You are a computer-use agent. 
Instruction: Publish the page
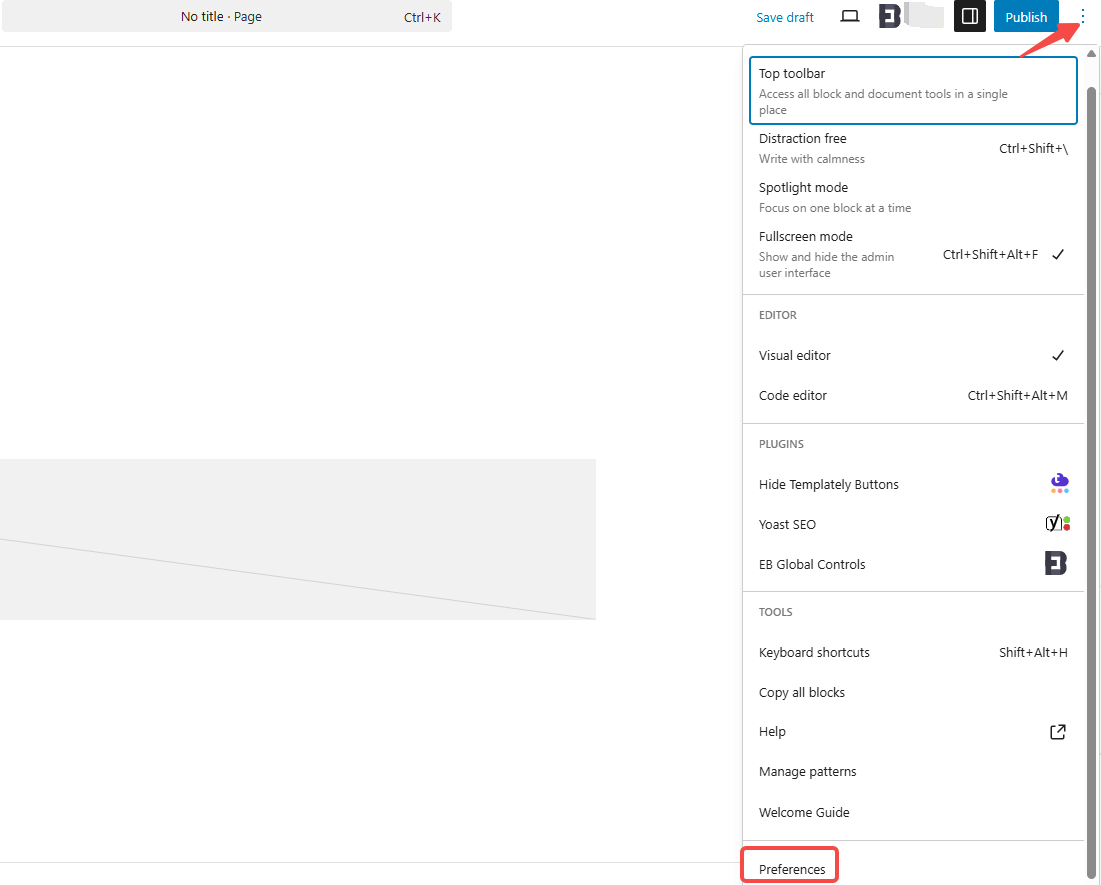[x=1026, y=16]
